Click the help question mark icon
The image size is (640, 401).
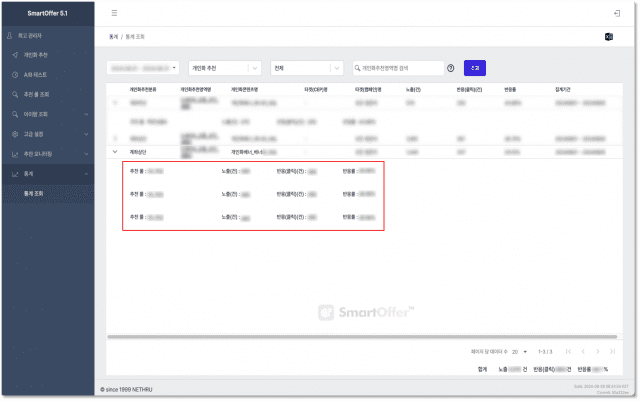(x=451, y=68)
